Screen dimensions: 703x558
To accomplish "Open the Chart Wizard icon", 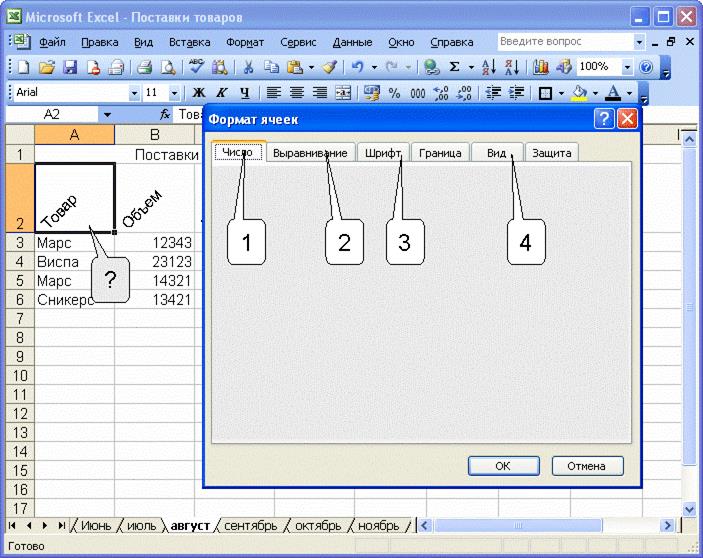I will 542,68.
